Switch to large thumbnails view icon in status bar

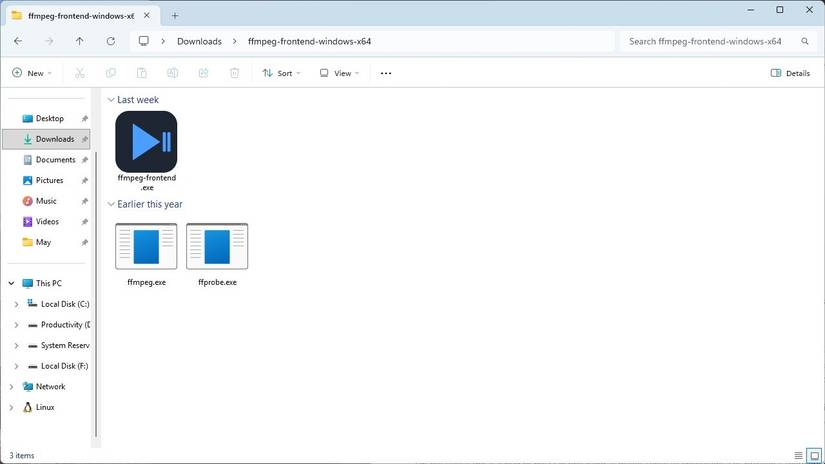(814, 456)
